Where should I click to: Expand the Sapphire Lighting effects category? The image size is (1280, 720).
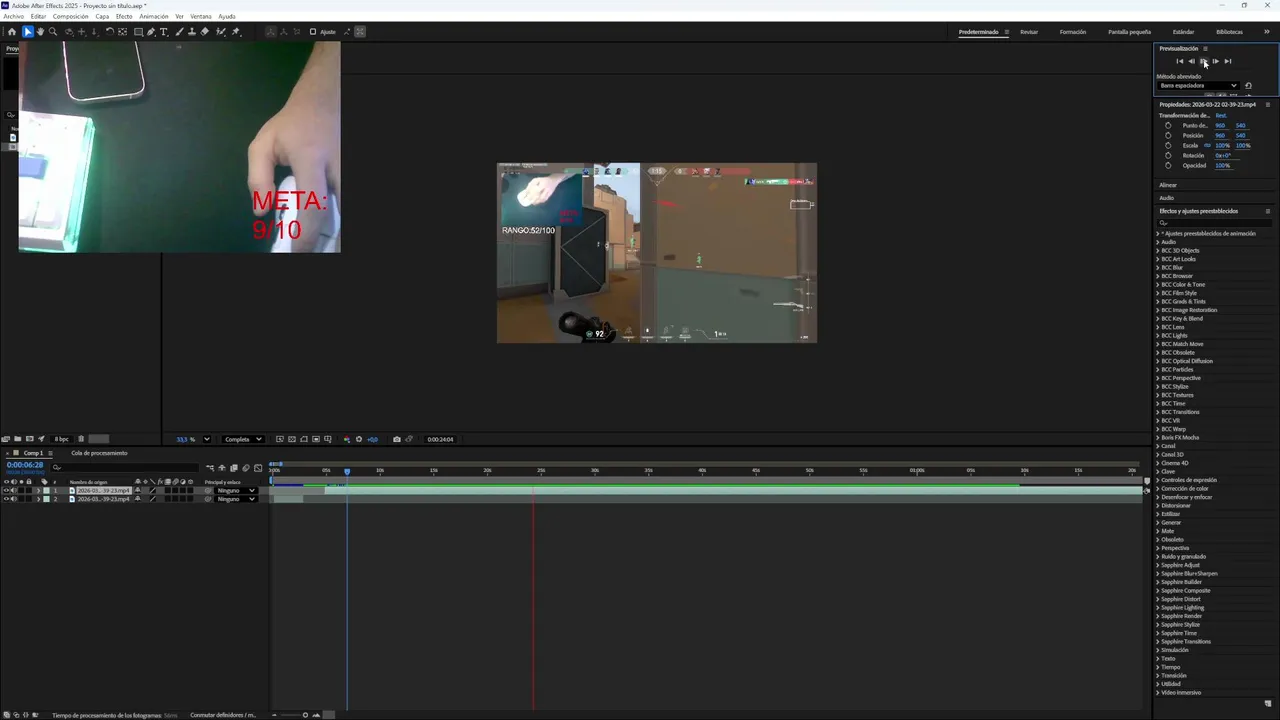tap(1158, 608)
